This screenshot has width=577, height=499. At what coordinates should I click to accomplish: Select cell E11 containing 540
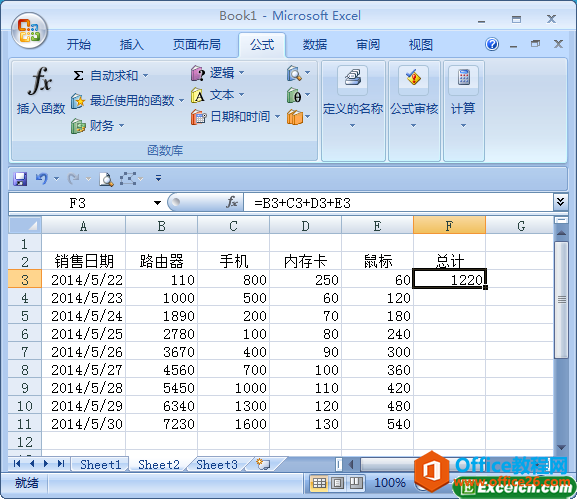377,424
